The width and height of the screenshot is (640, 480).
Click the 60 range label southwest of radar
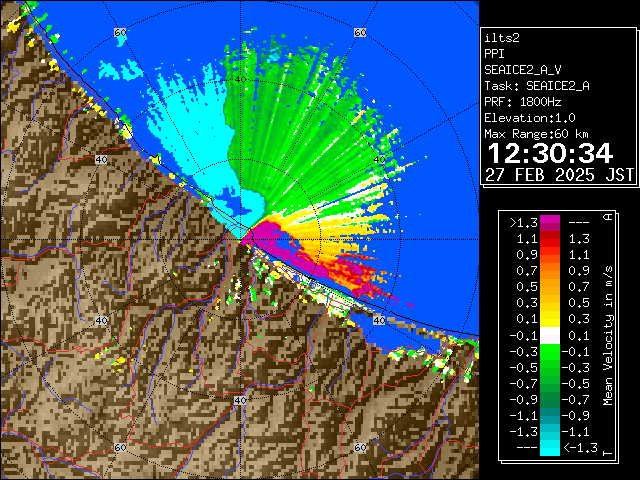point(120,447)
